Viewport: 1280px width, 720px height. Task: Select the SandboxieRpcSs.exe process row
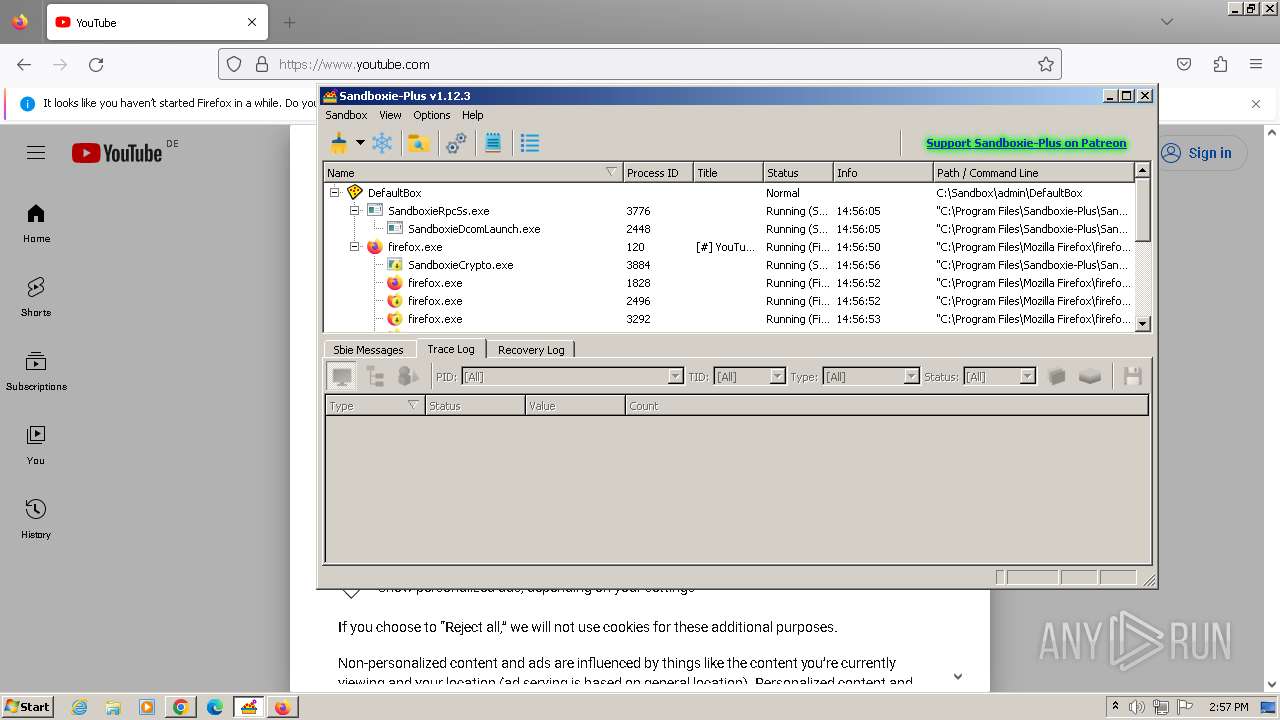tap(729, 211)
